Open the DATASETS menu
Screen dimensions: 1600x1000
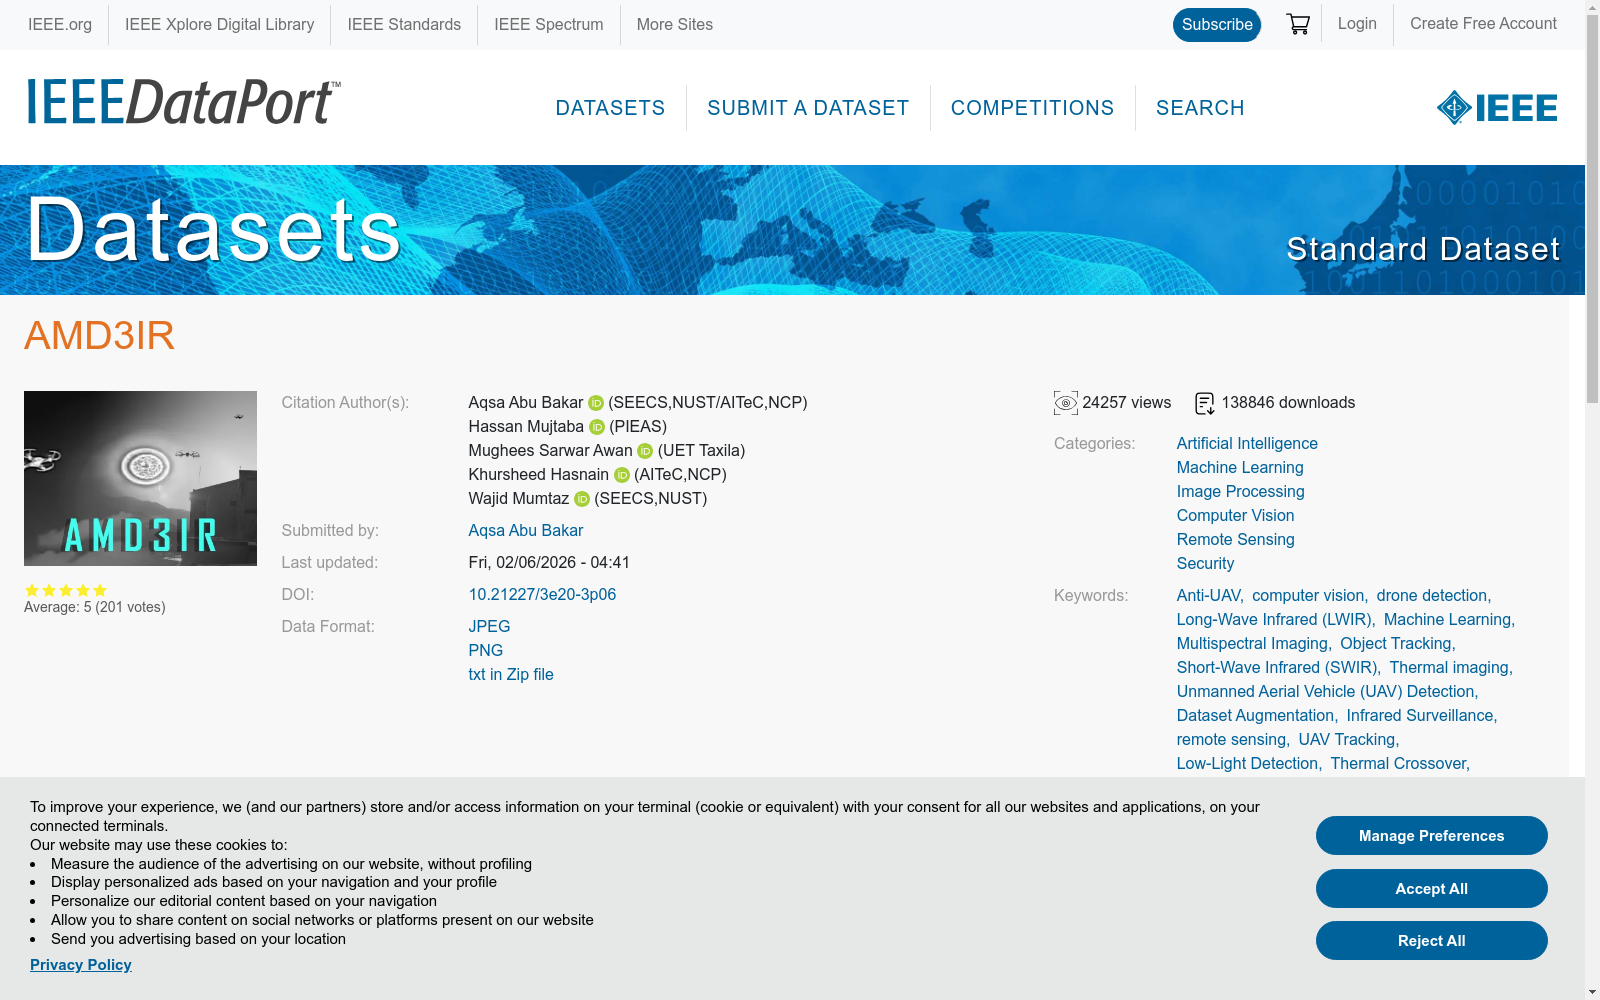click(x=610, y=108)
